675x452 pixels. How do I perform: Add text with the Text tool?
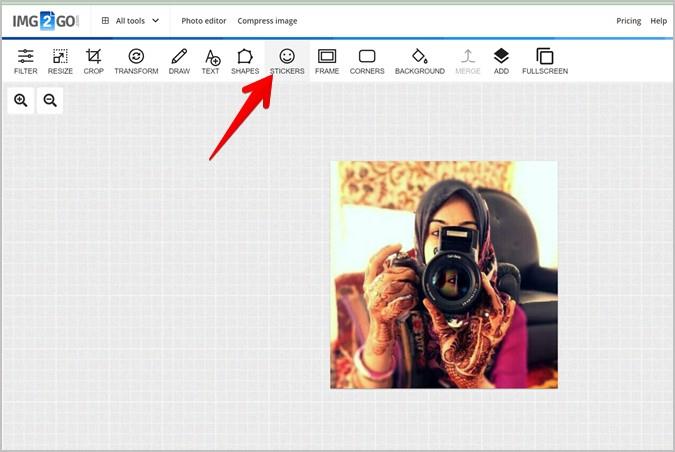click(211, 62)
